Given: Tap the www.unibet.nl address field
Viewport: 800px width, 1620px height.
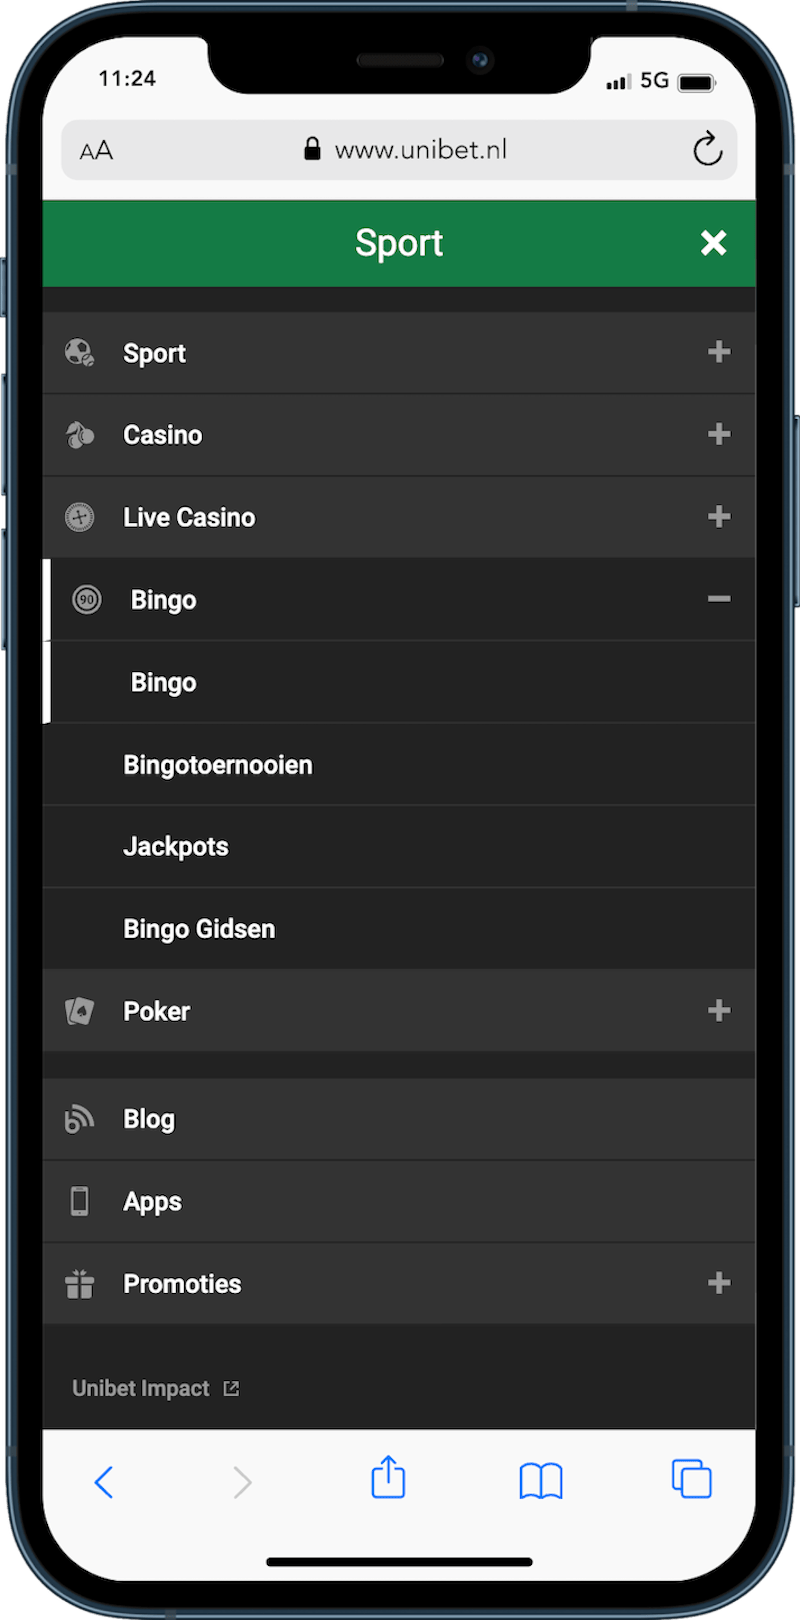Looking at the screenshot, I should tap(420, 150).
